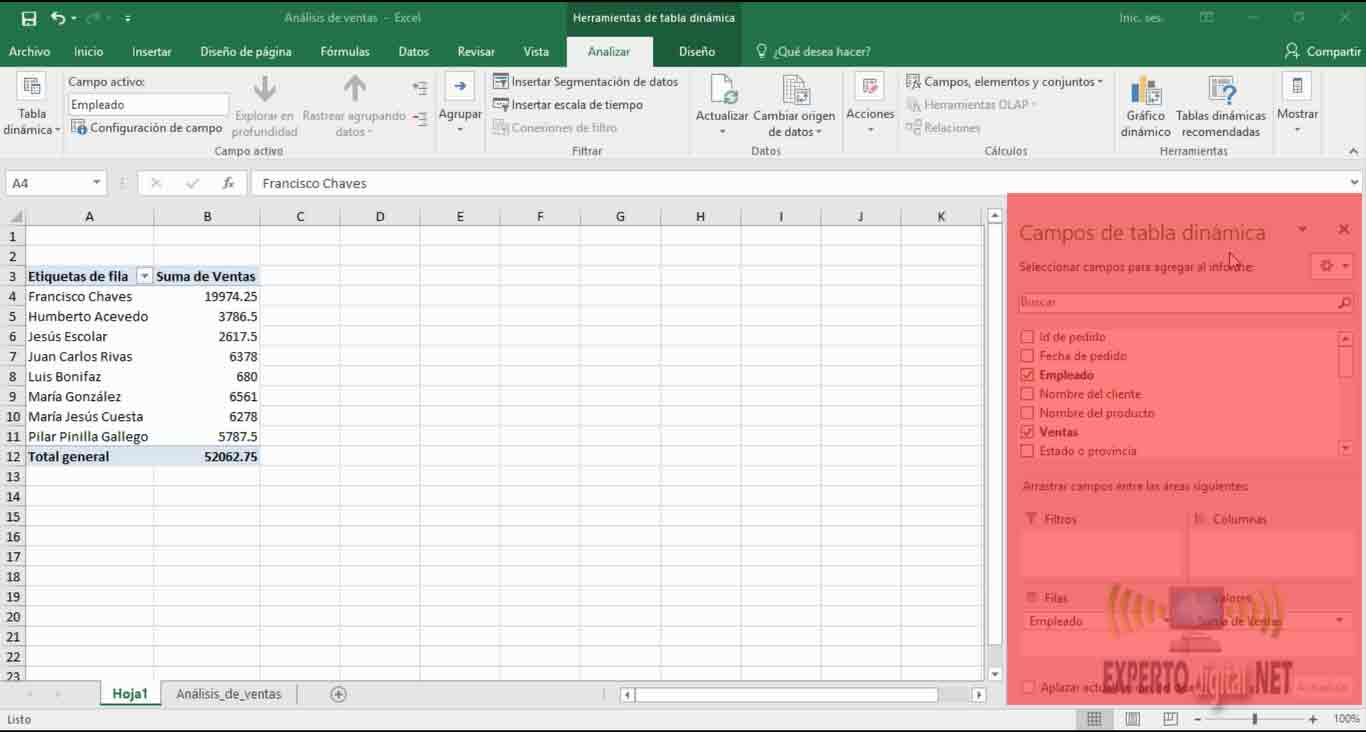Image resolution: width=1366 pixels, height=732 pixels.
Task: Uncheck the Empleado field checkbox
Action: 1027,375
